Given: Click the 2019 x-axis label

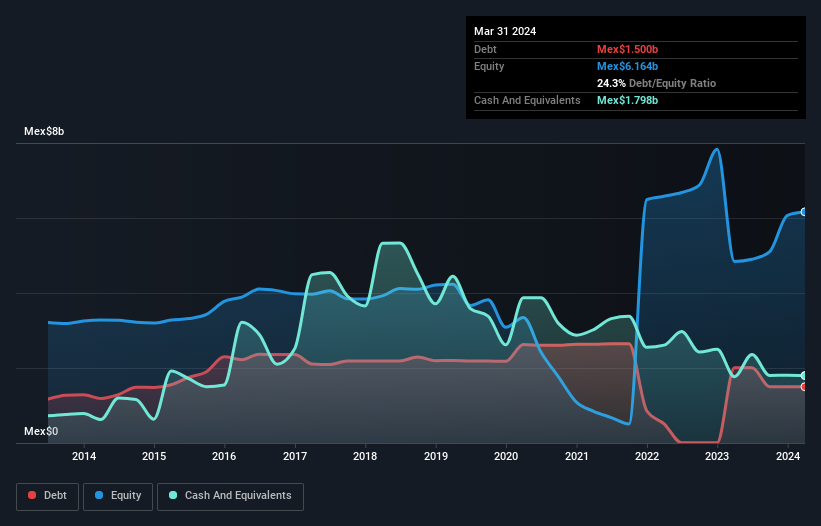Looking at the screenshot, I should pos(436,456).
